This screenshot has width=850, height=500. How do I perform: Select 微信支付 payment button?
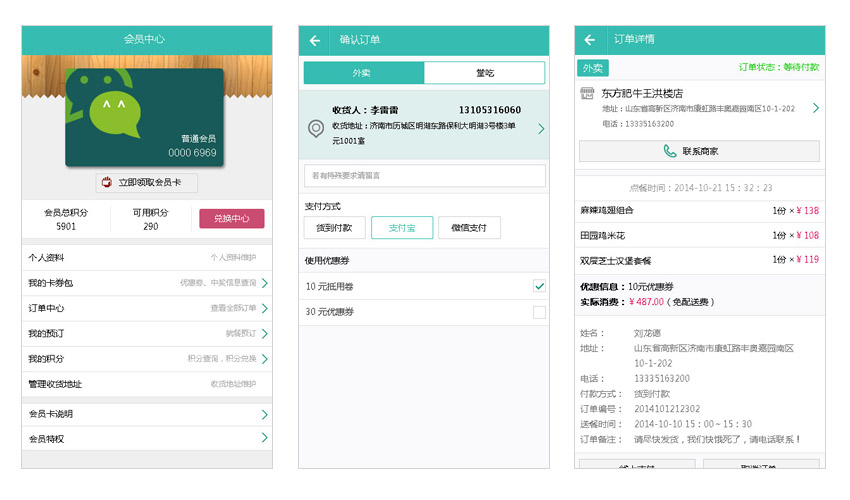pyautogui.click(x=469, y=228)
